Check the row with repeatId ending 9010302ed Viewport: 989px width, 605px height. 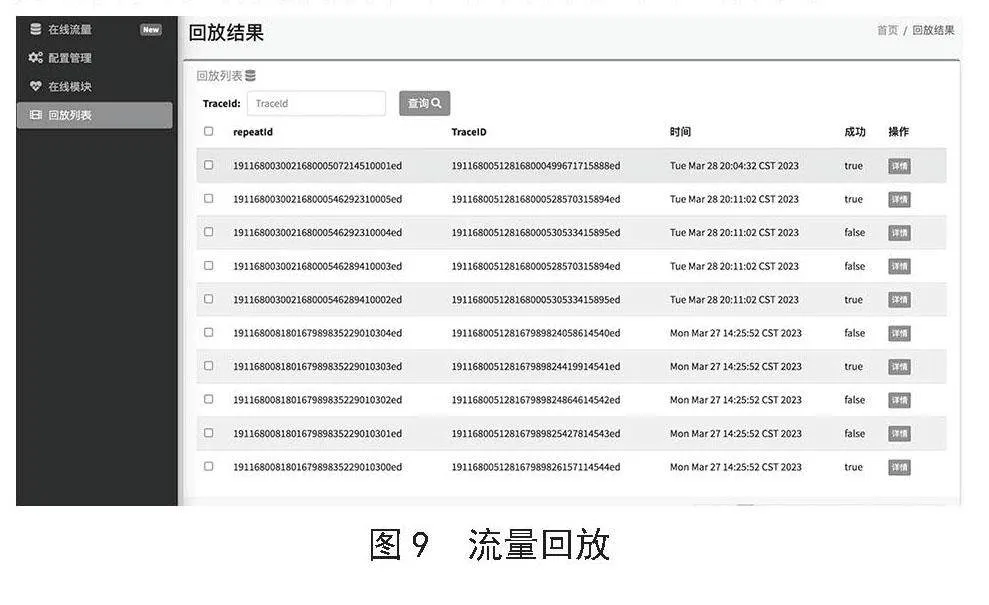pyautogui.click(x=208, y=399)
